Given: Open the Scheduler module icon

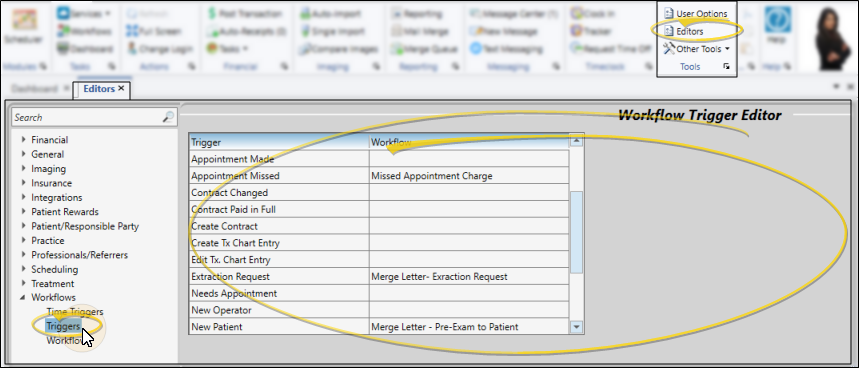Looking at the screenshot, I should point(23,26).
